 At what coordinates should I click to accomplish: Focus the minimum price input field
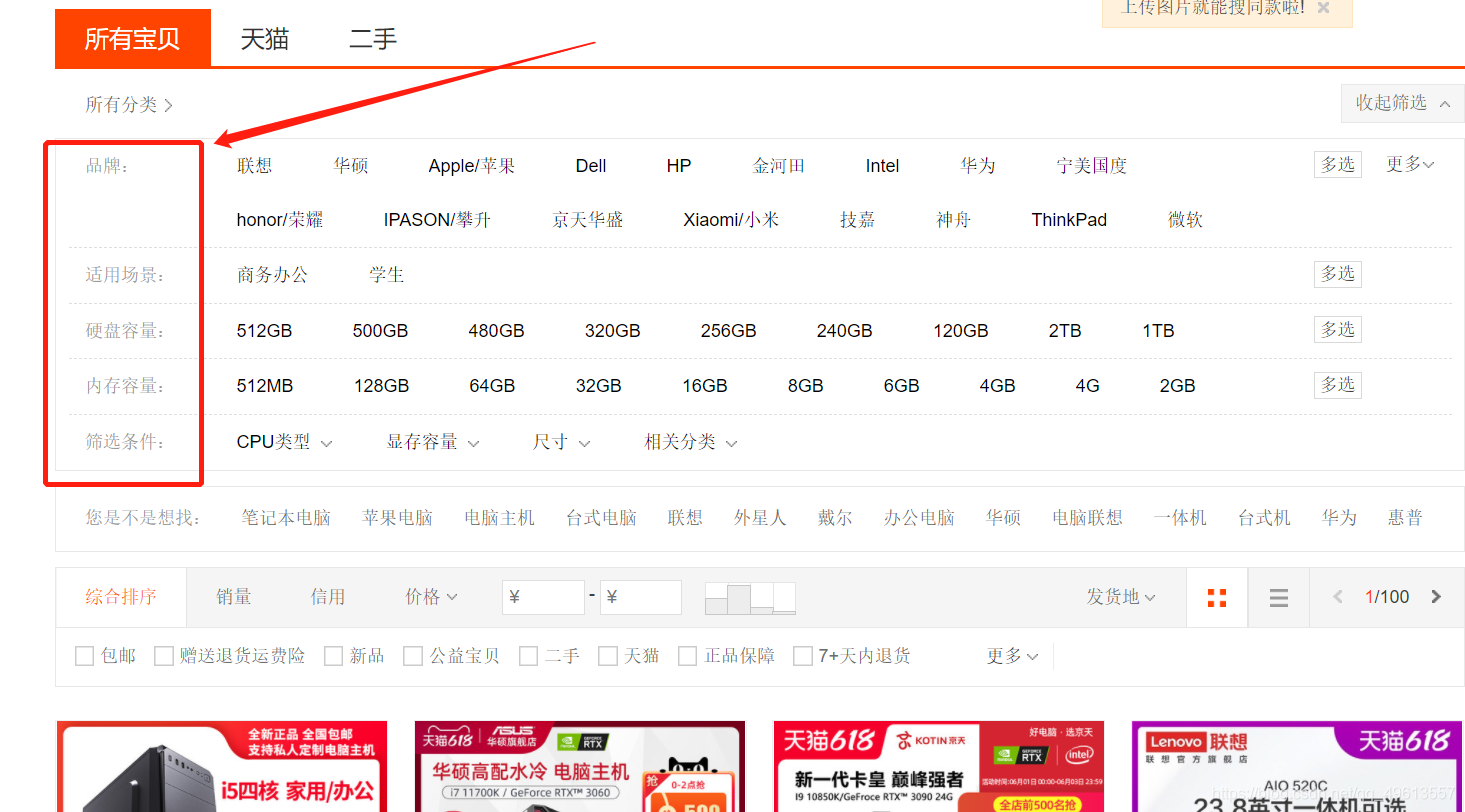tap(543, 597)
